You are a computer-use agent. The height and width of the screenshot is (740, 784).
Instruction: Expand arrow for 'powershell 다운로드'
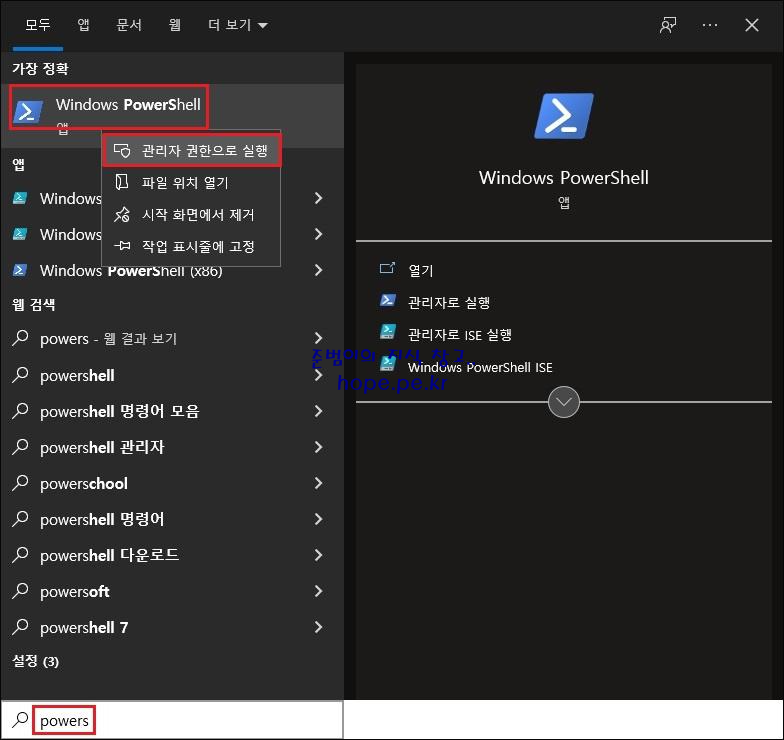click(318, 556)
